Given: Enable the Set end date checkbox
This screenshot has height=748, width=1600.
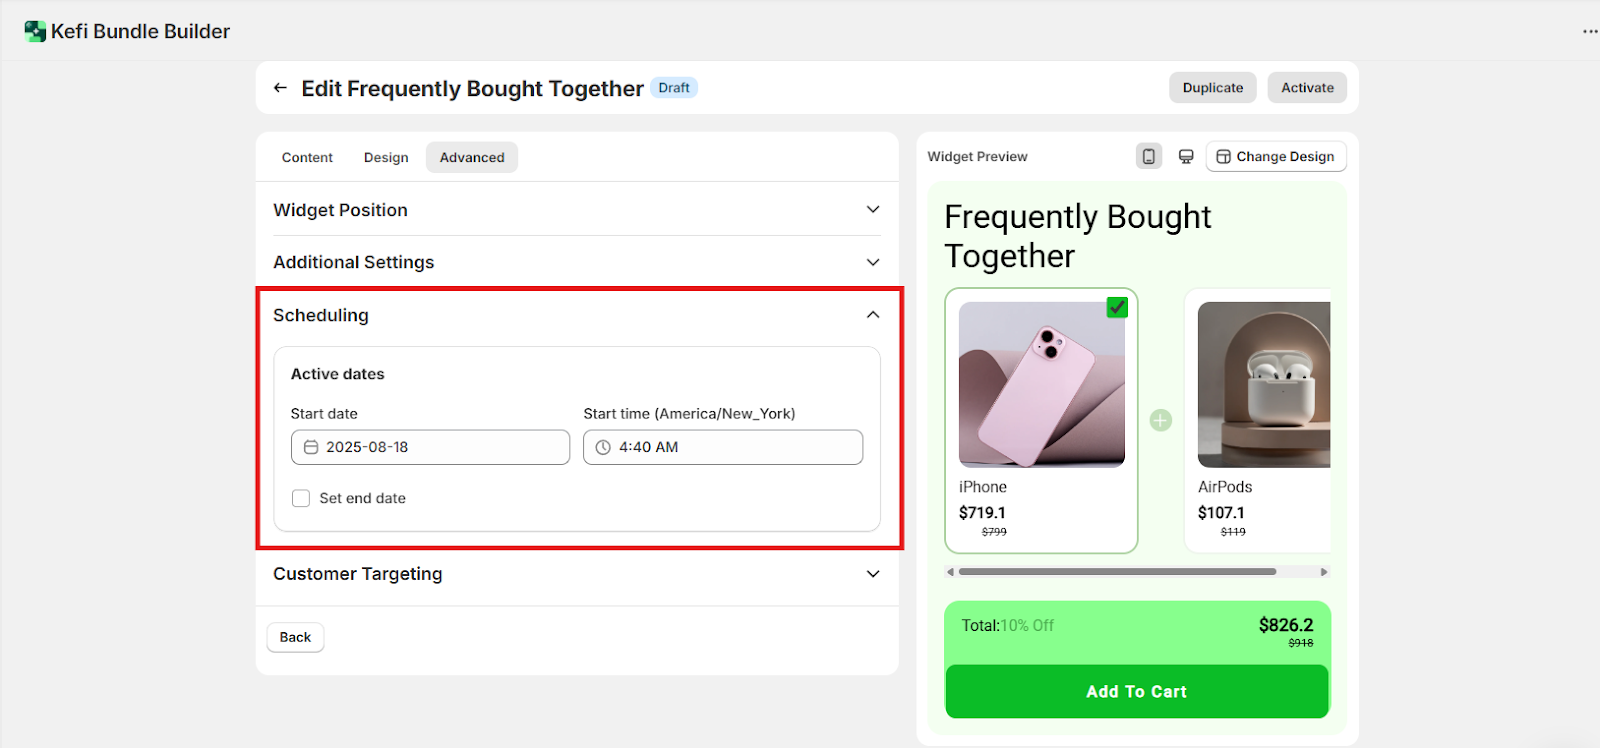Looking at the screenshot, I should [301, 498].
